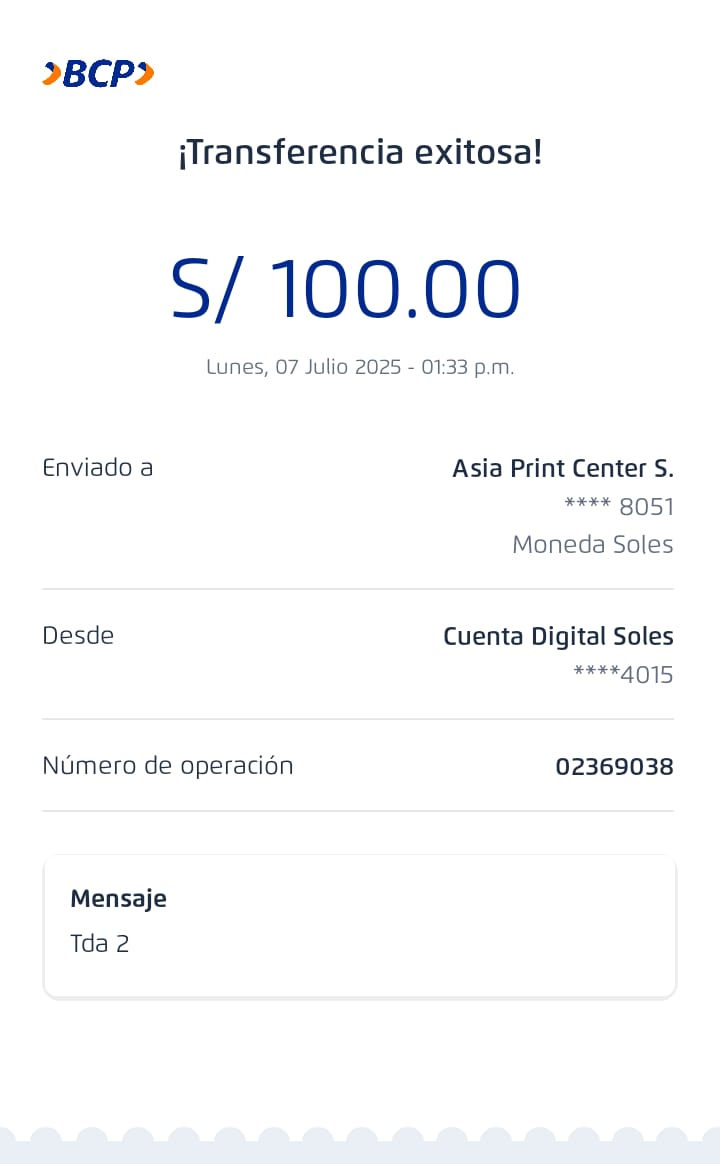This screenshot has height=1164, width=720.
Task: Tap the 100.00 transfer amount
Action: tap(395, 289)
